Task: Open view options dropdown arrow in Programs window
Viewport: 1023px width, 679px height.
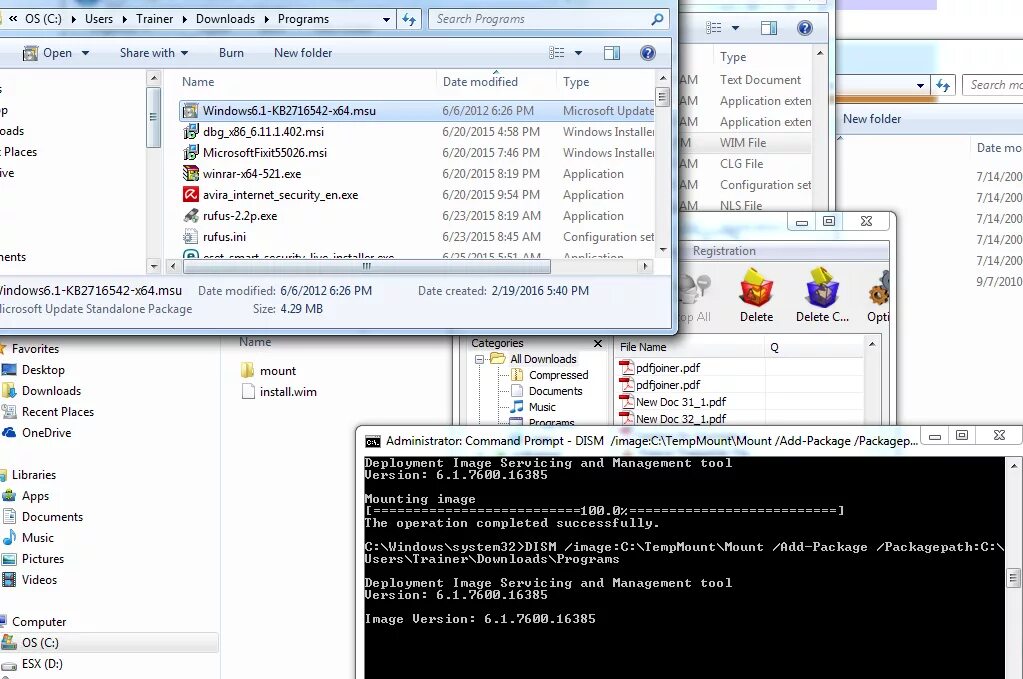Action: [x=578, y=53]
